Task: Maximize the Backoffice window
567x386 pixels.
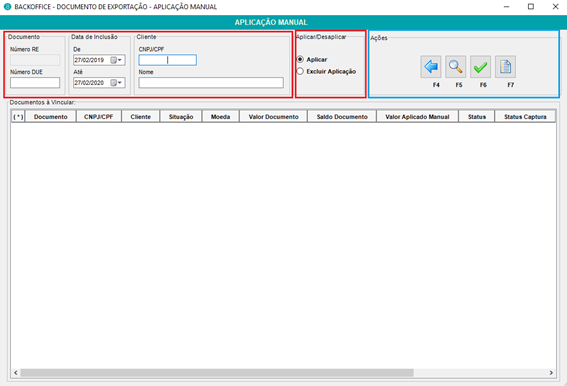Action: (x=531, y=7)
